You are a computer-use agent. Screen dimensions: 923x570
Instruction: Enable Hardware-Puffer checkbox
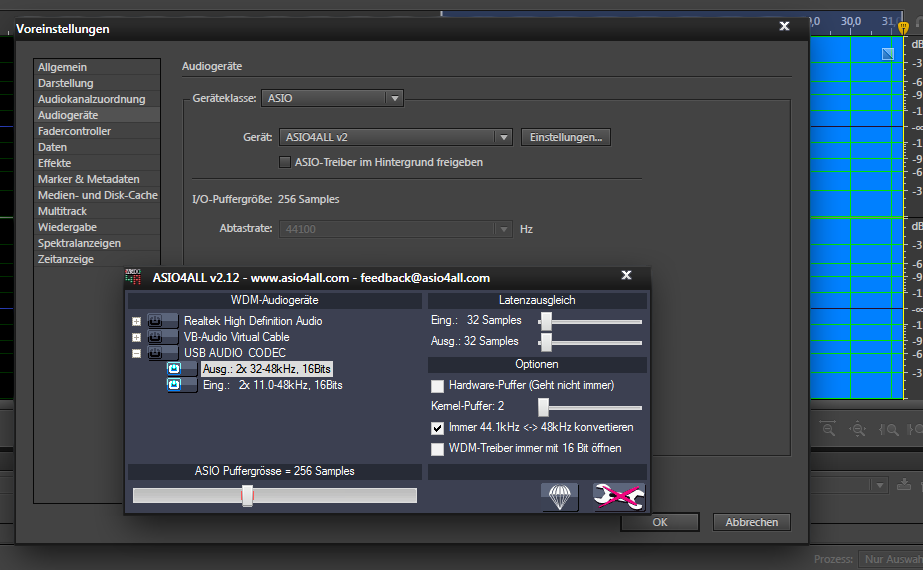click(x=437, y=386)
